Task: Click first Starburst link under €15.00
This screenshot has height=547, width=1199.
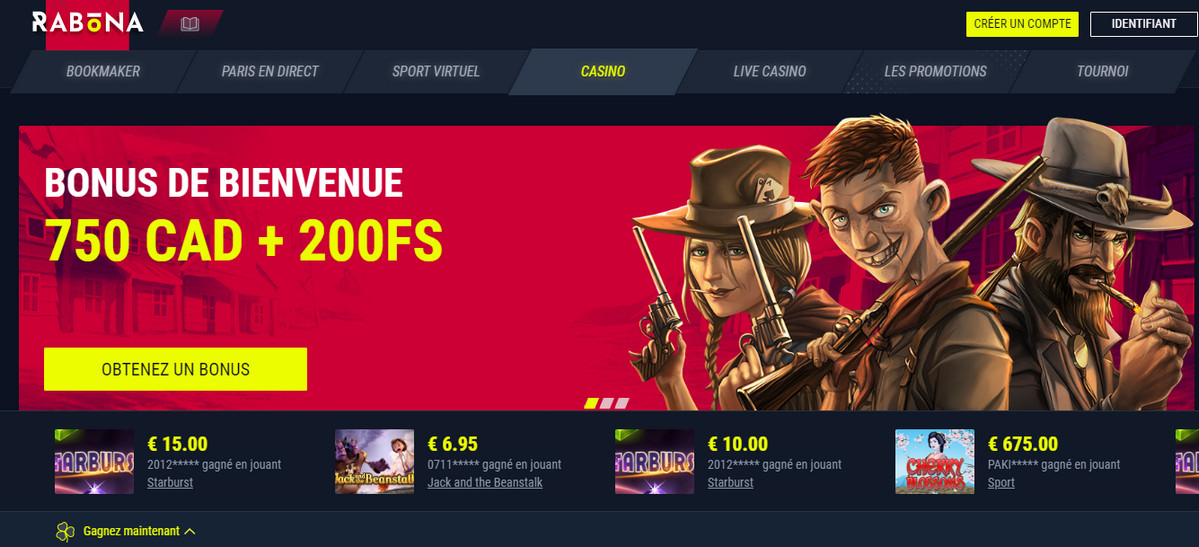Action: click(x=170, y=483)
